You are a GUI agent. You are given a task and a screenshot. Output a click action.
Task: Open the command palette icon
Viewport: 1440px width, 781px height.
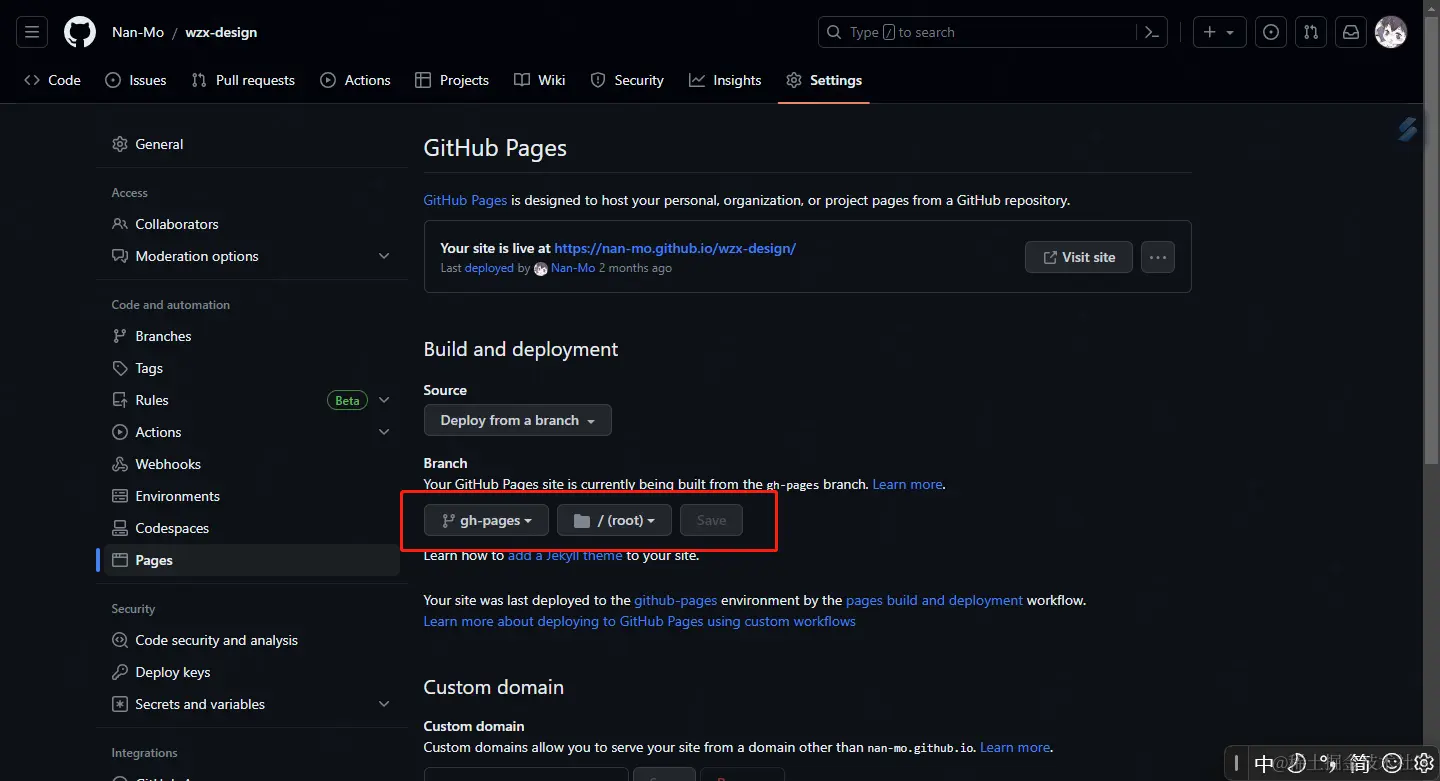[x=1151, y=32]
